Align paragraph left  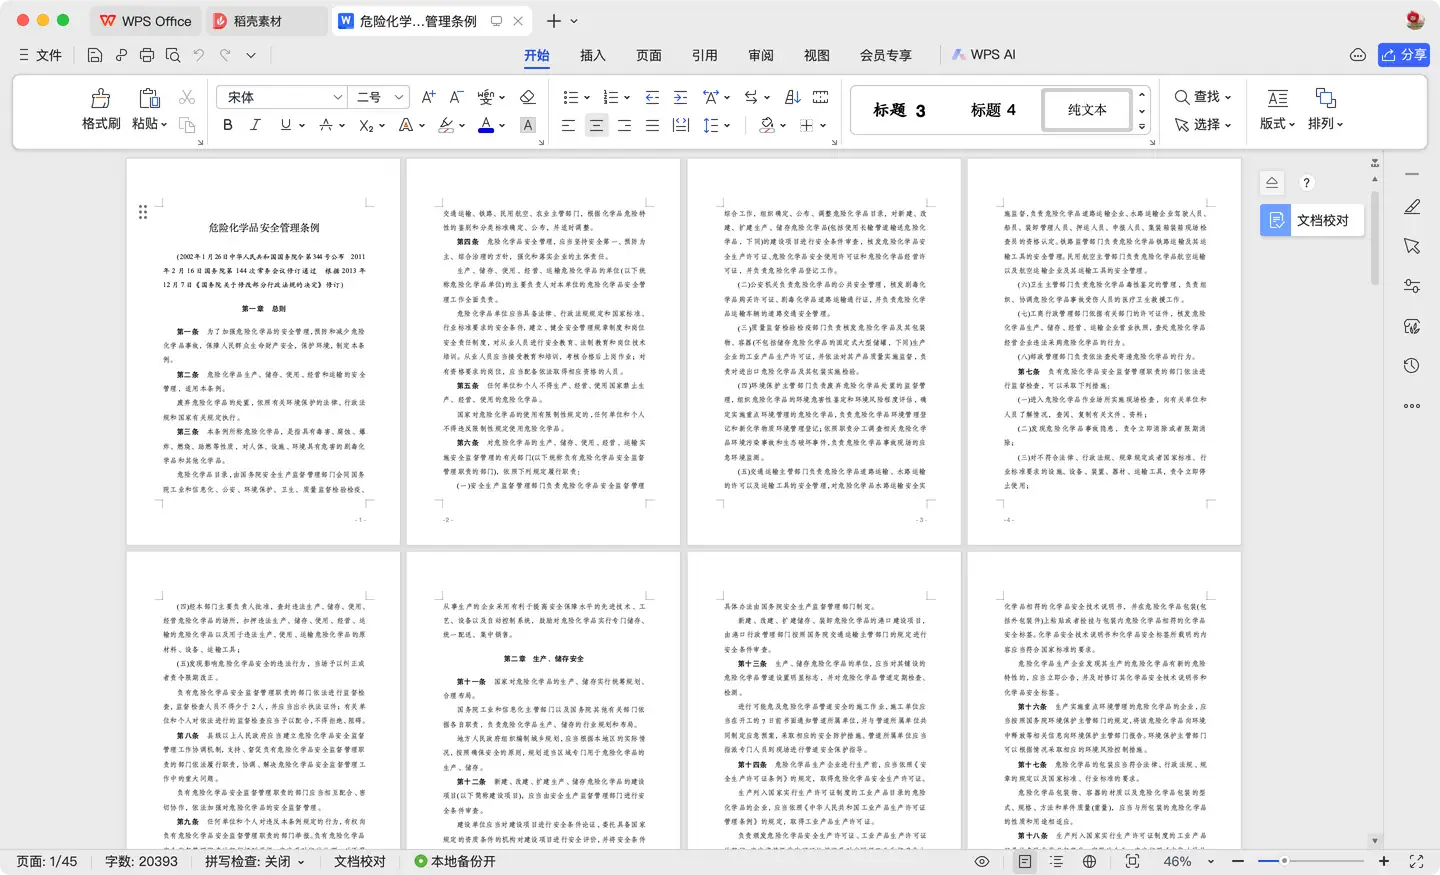pos(568,125)
